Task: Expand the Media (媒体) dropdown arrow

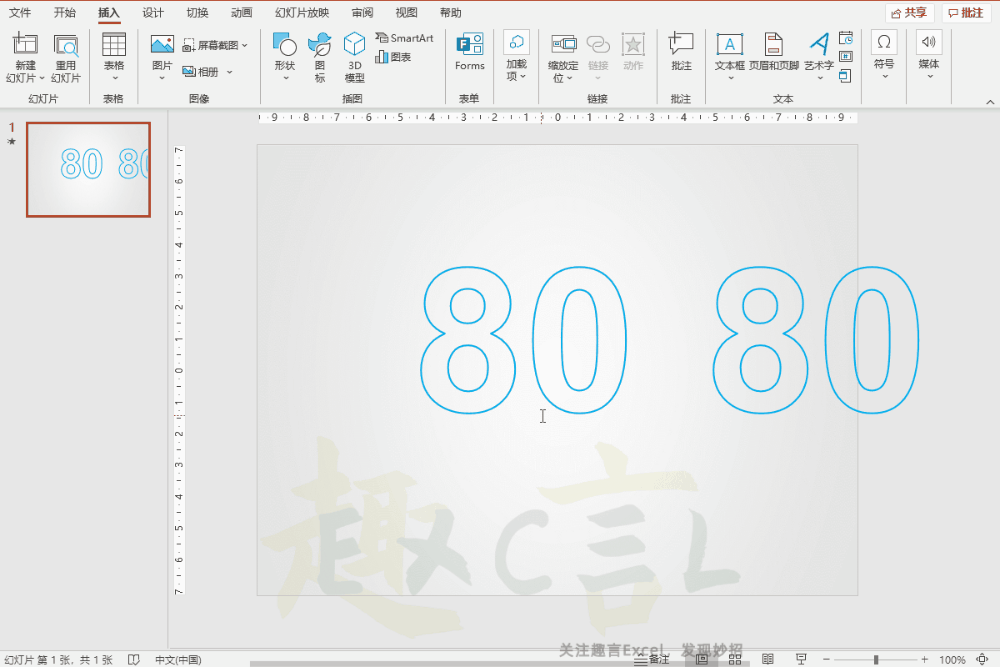Action: point(930,77)
